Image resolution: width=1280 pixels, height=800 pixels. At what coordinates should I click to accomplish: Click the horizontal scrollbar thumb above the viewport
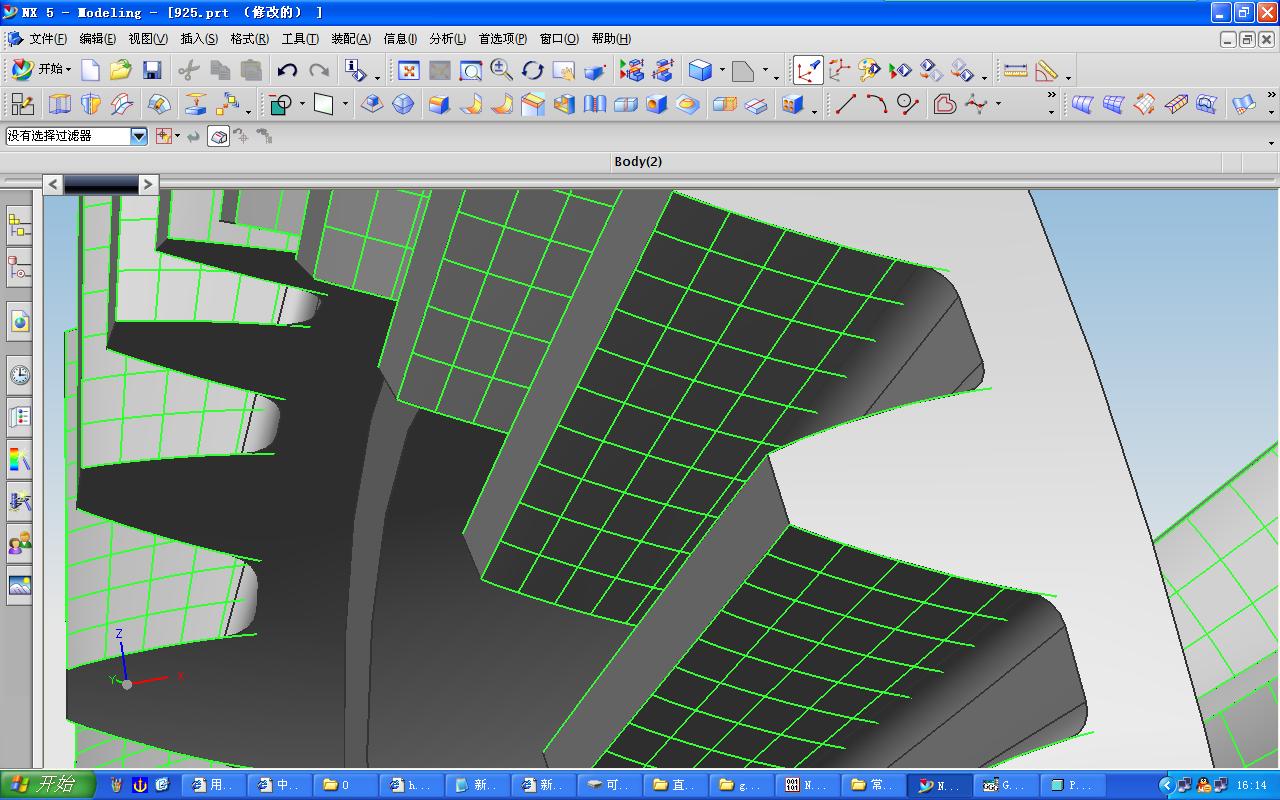[x=101, y=184]
